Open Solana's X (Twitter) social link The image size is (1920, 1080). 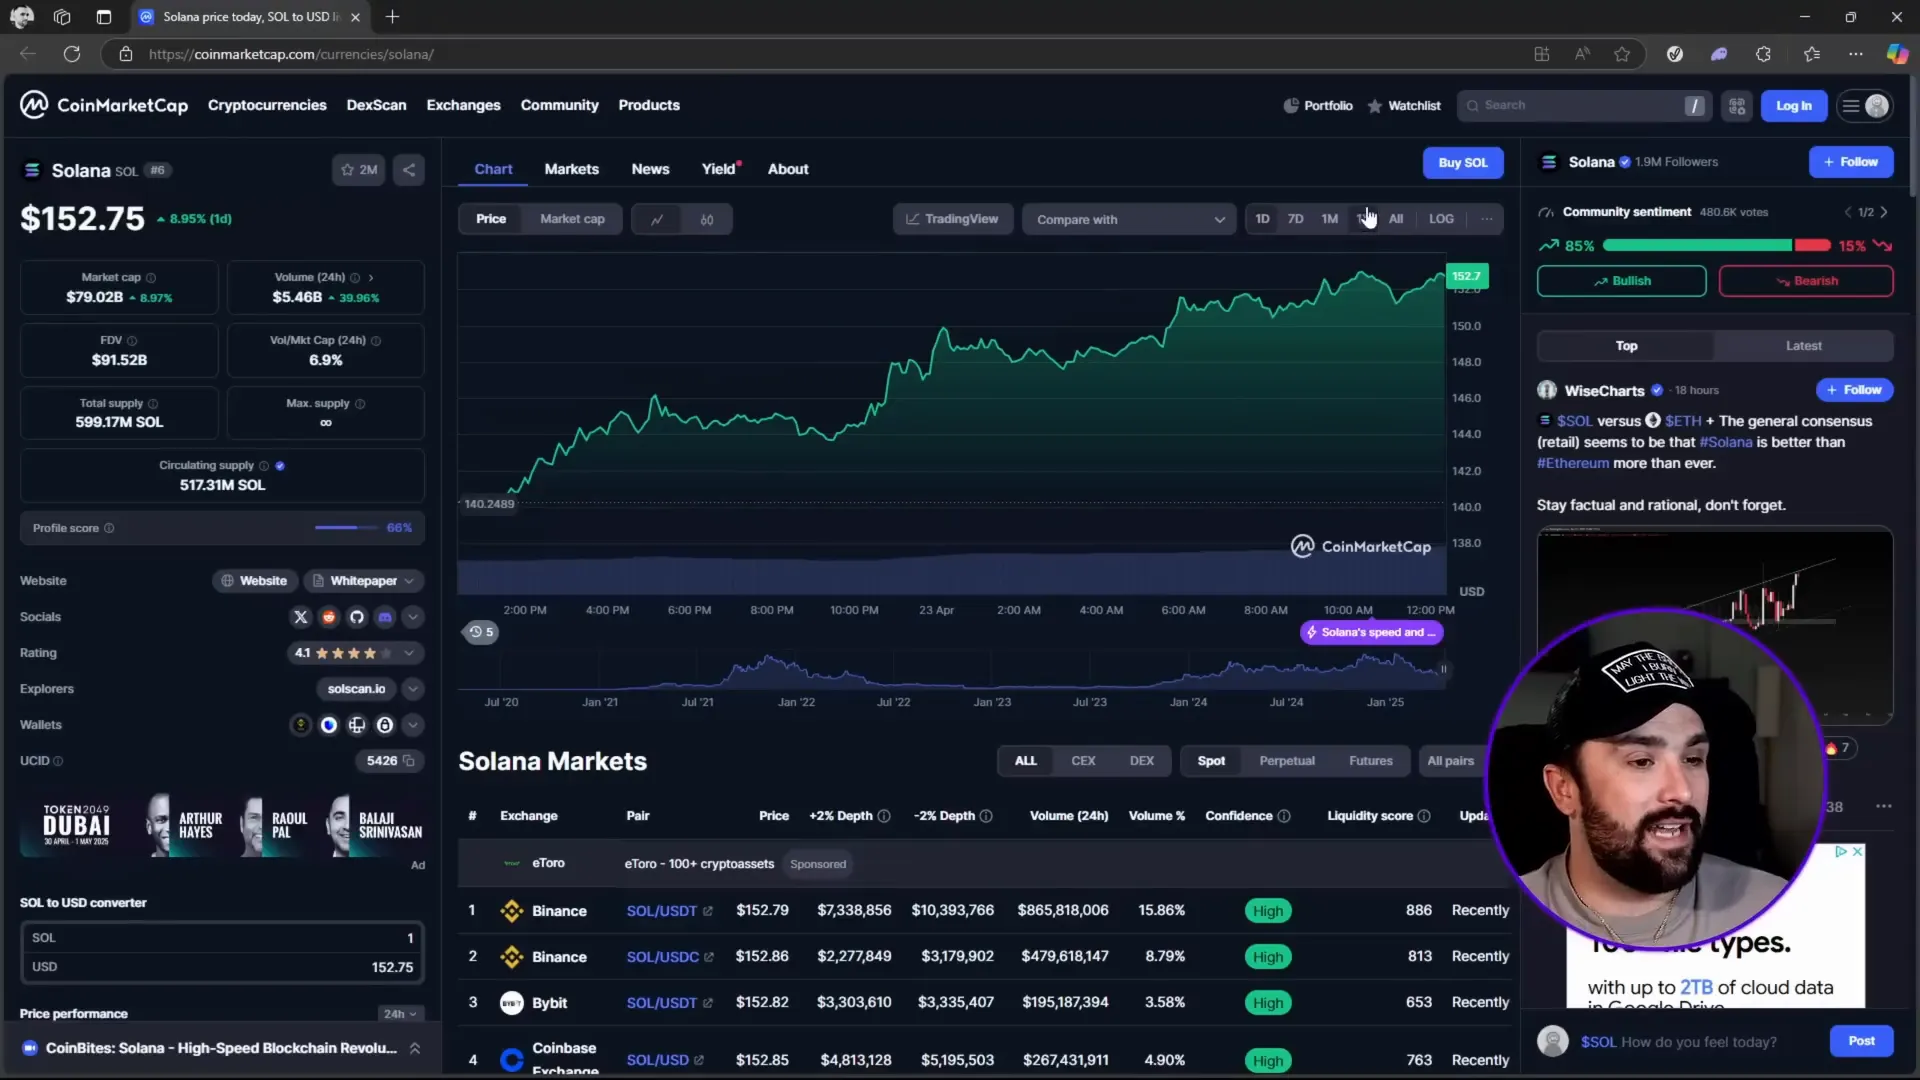point(300,617)
